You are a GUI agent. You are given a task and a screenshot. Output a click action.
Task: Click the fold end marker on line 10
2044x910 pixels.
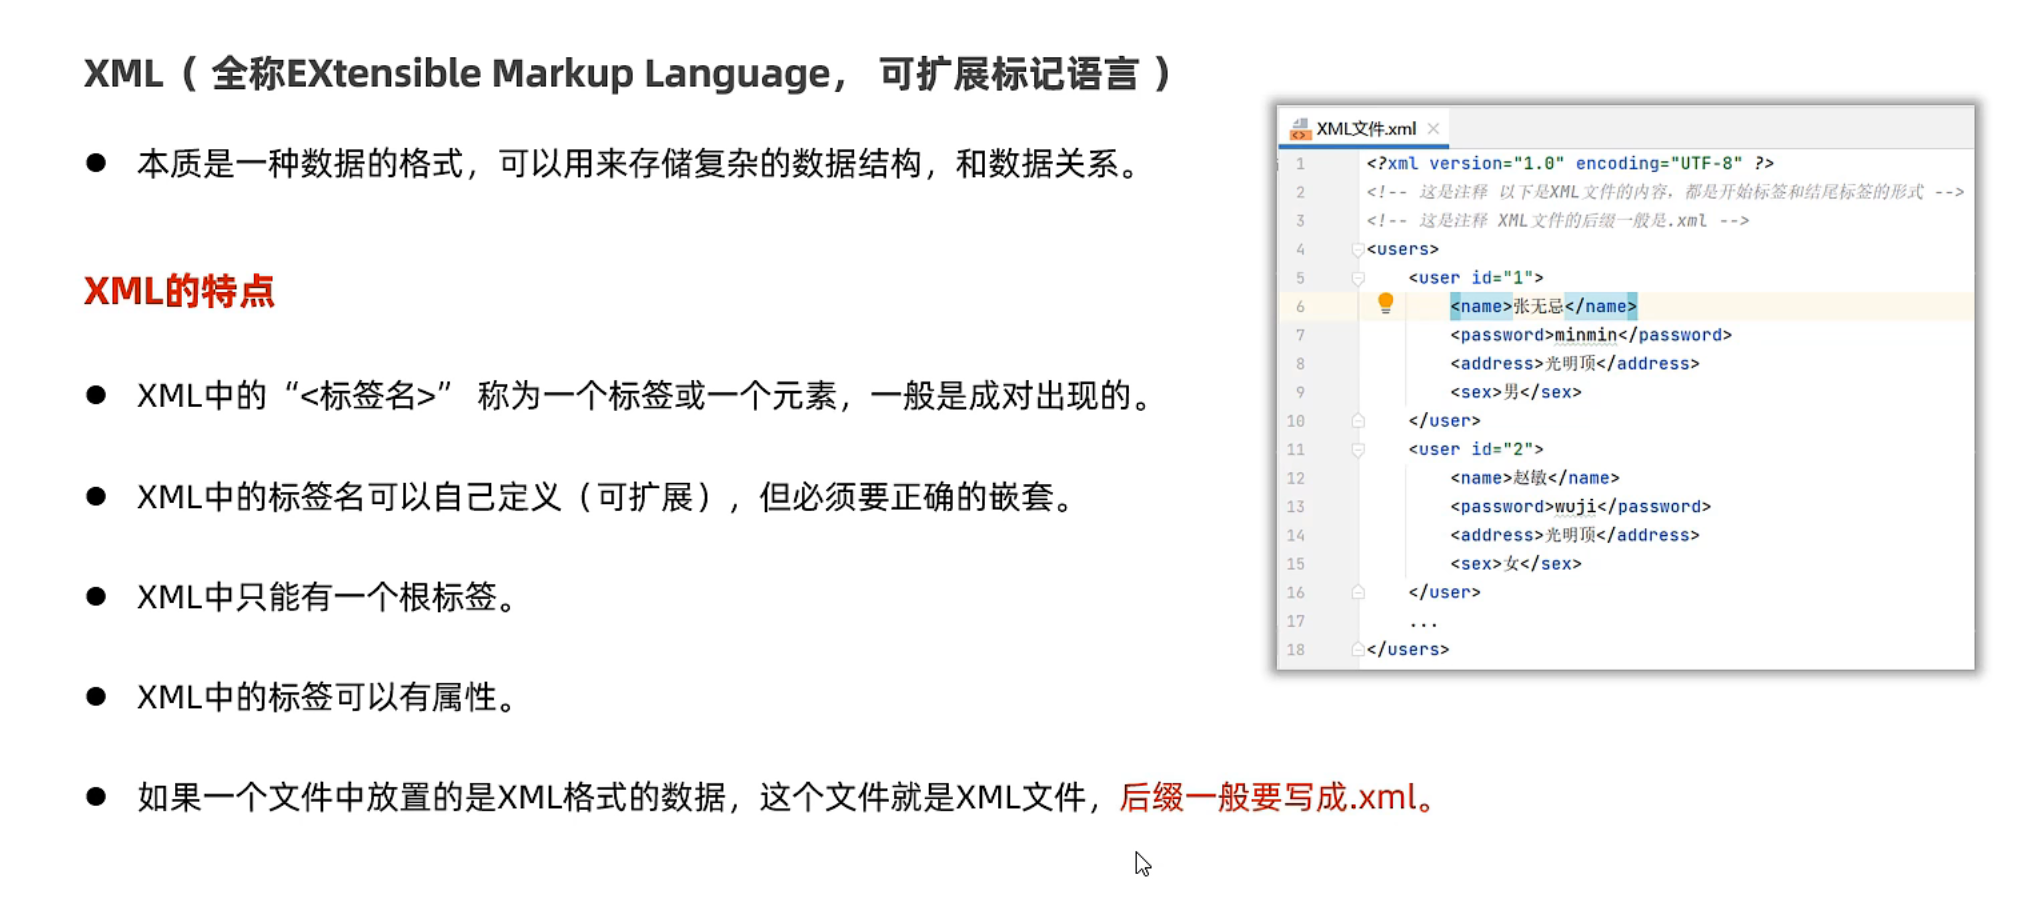coord(1358,421)
